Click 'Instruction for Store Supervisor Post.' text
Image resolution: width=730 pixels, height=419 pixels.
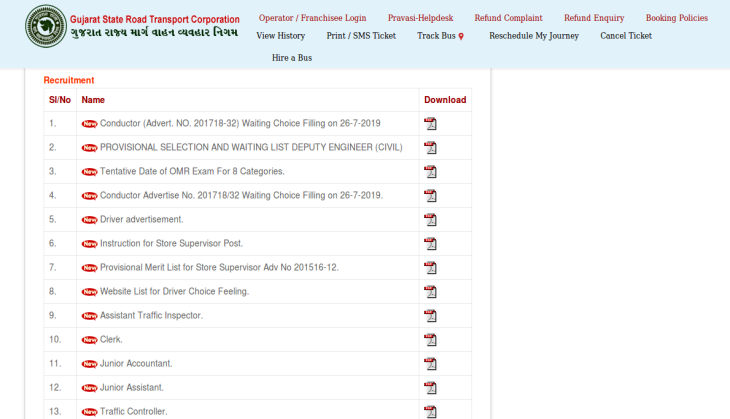click(171, 243)
